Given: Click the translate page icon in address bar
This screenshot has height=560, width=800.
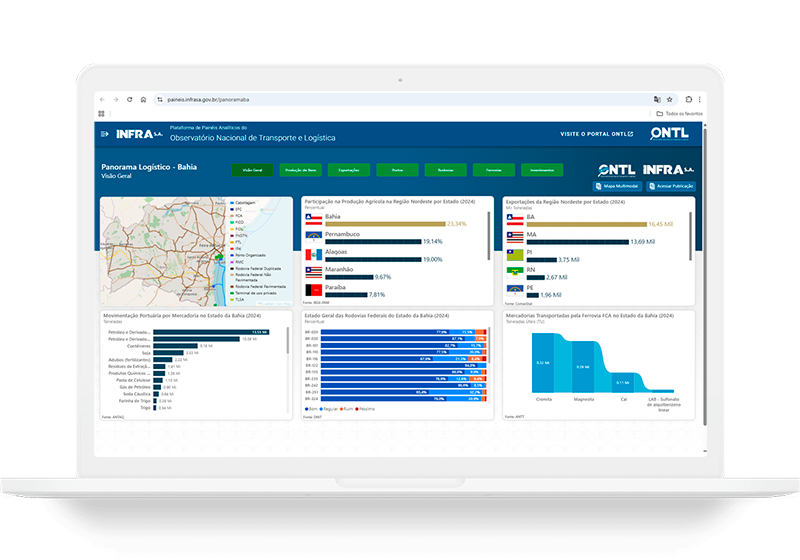Looking at the screenshot, I should [x=657, y=99].
